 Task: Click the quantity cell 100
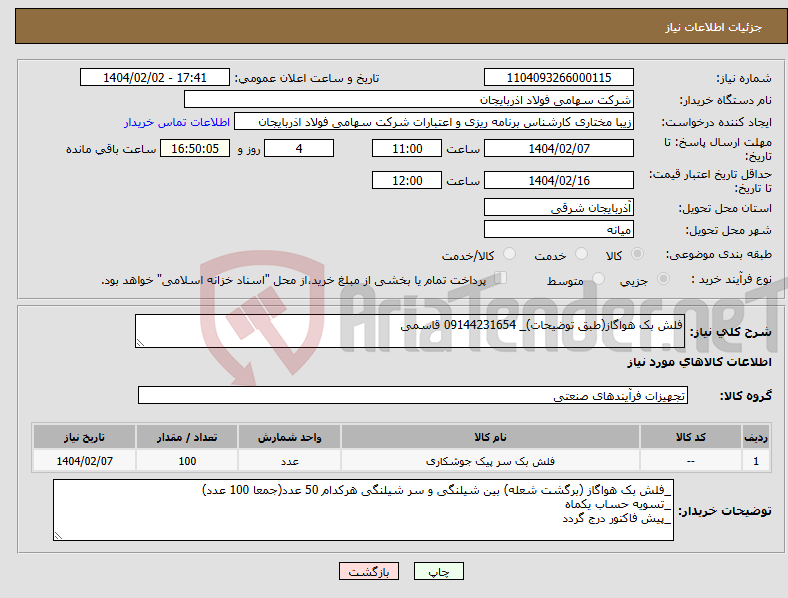[187, 461]
